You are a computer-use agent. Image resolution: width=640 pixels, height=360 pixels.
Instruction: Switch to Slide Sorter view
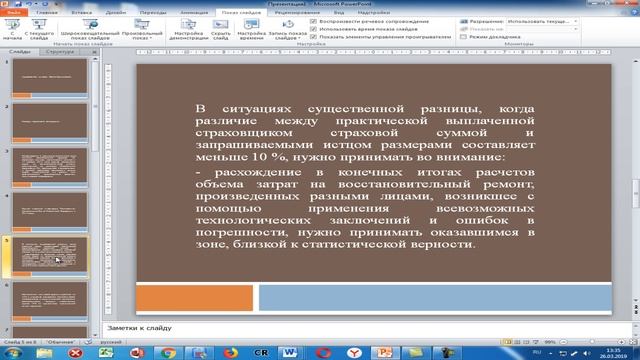[517, 342]
